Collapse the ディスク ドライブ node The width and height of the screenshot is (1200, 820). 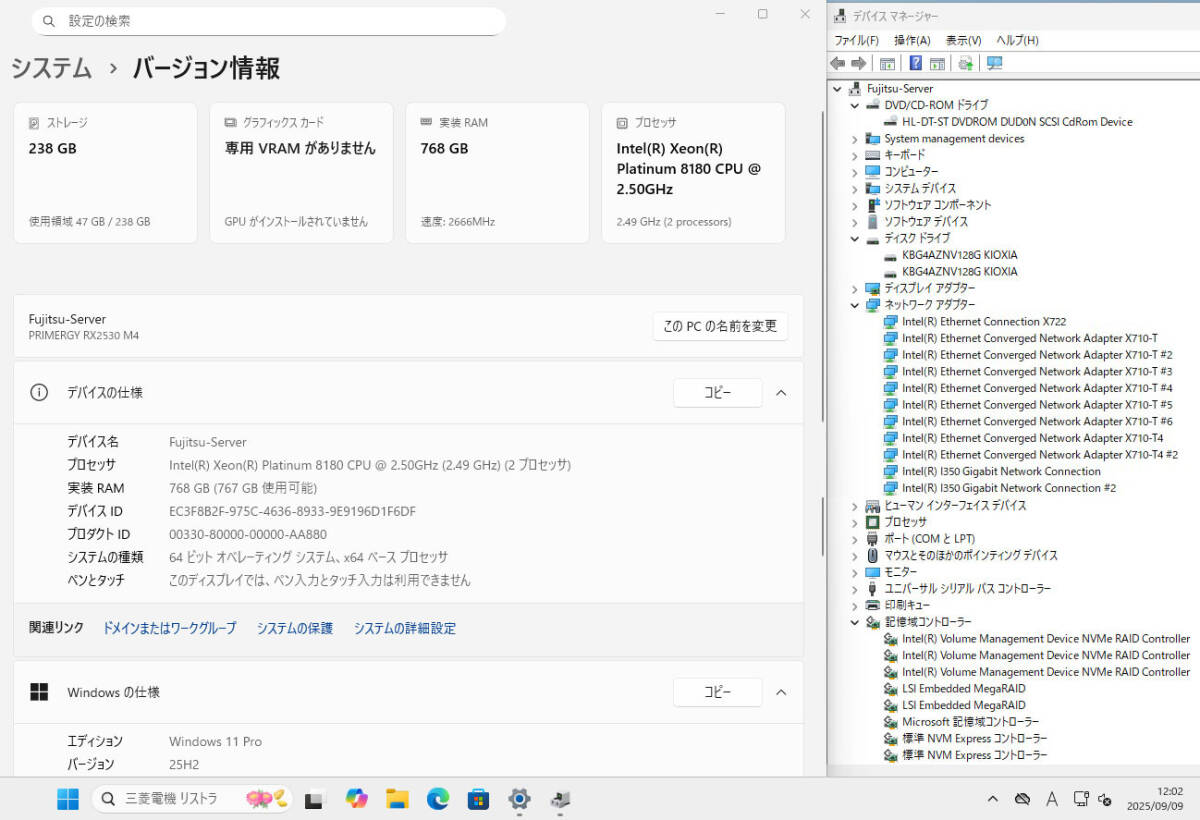pos(855,238)
